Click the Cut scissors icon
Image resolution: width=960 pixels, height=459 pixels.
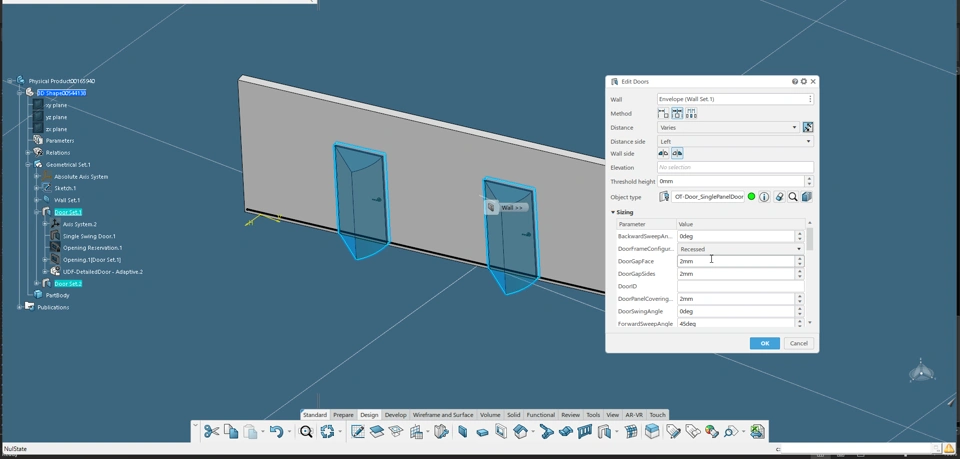[x=212, y=432]
